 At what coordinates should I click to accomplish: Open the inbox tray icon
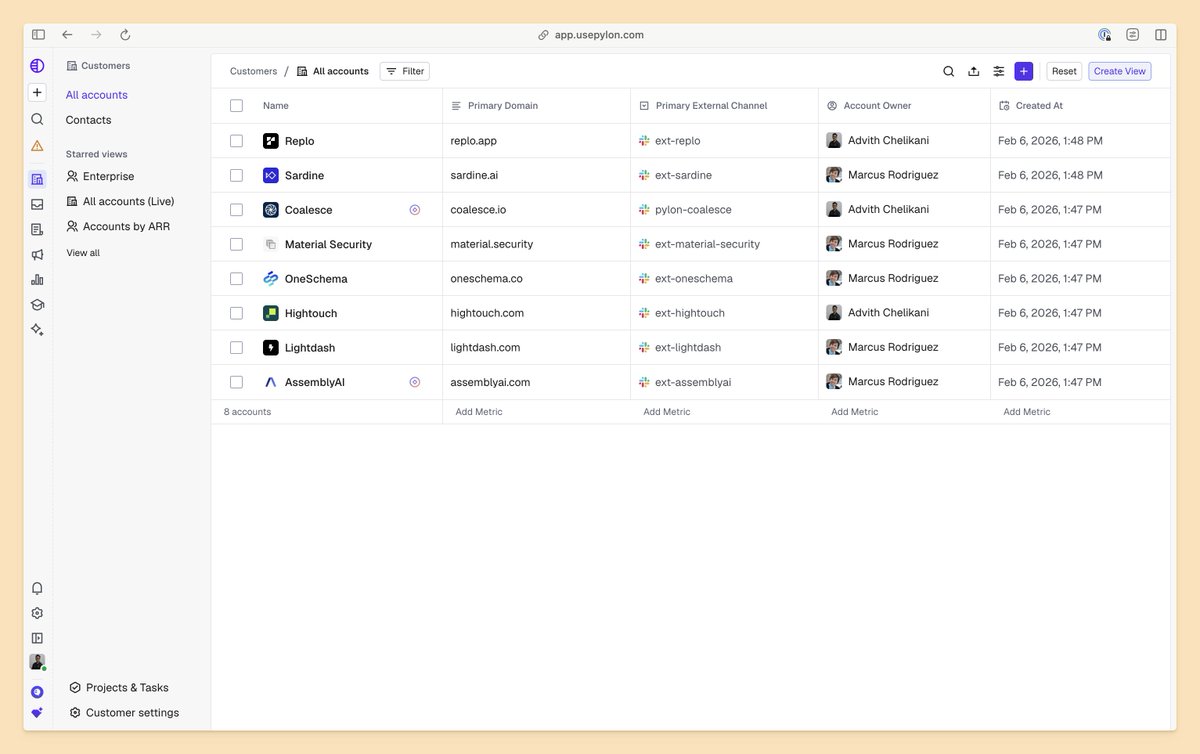click(37, 204)
